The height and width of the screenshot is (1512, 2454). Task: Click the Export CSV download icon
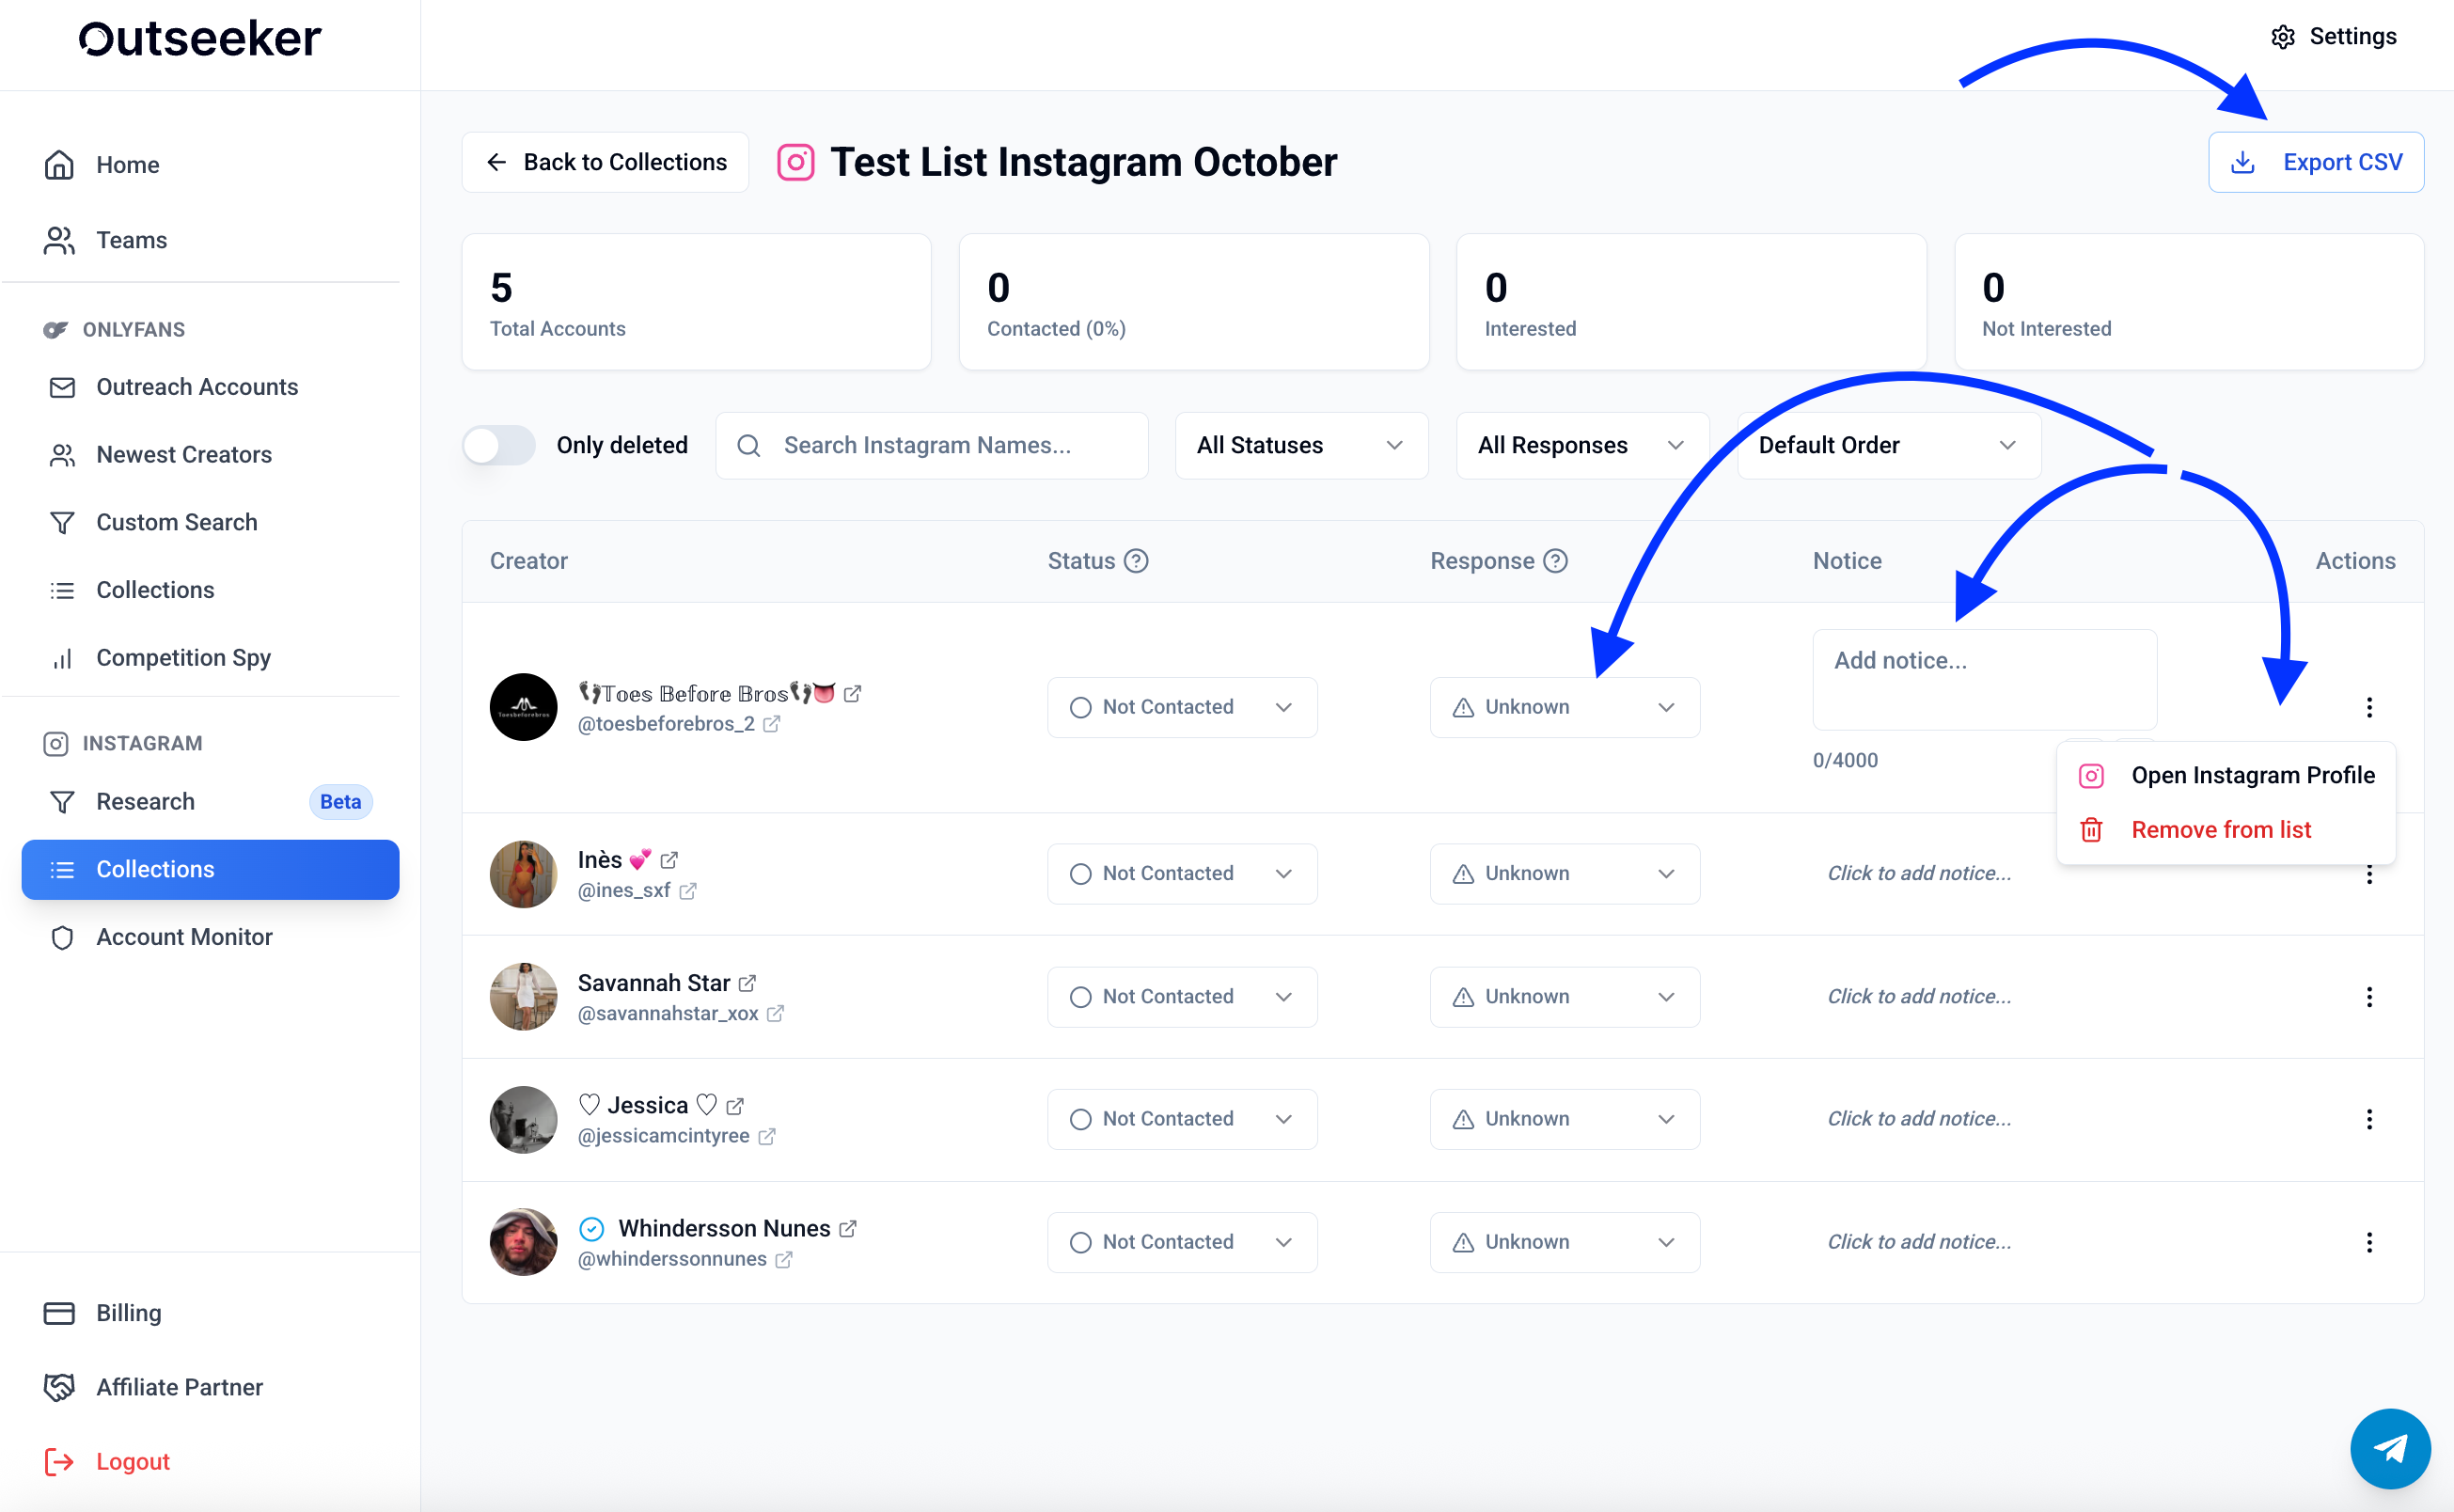pos(2243,162)
